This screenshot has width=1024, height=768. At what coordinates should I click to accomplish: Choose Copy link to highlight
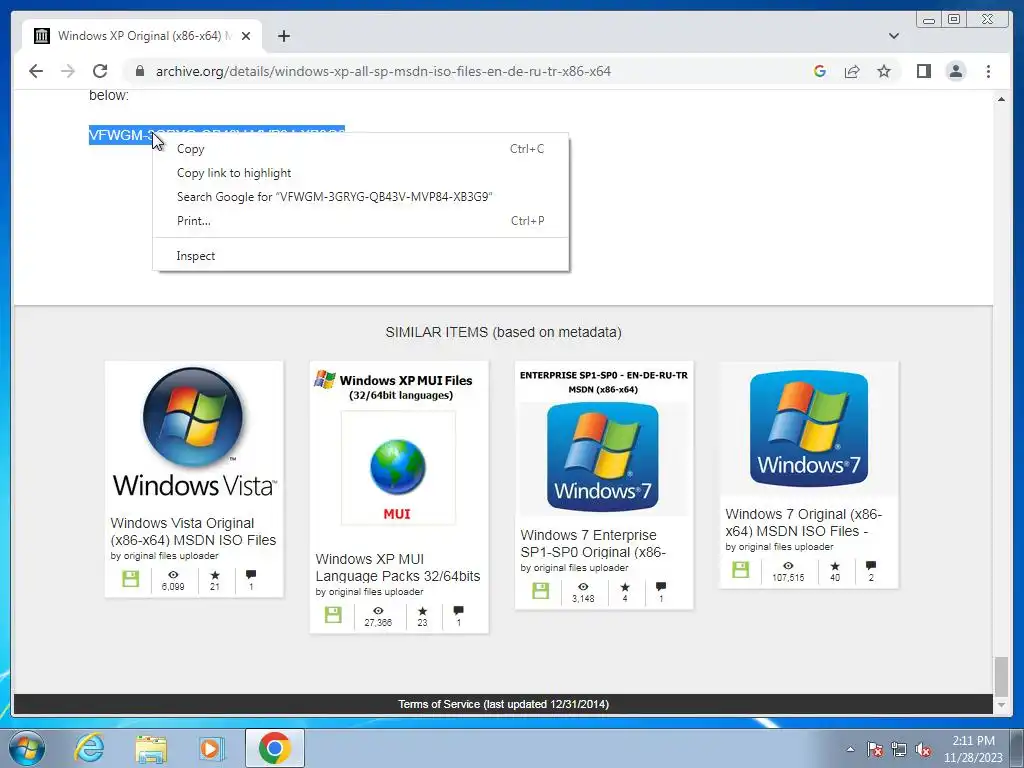[x=360, y=173]
